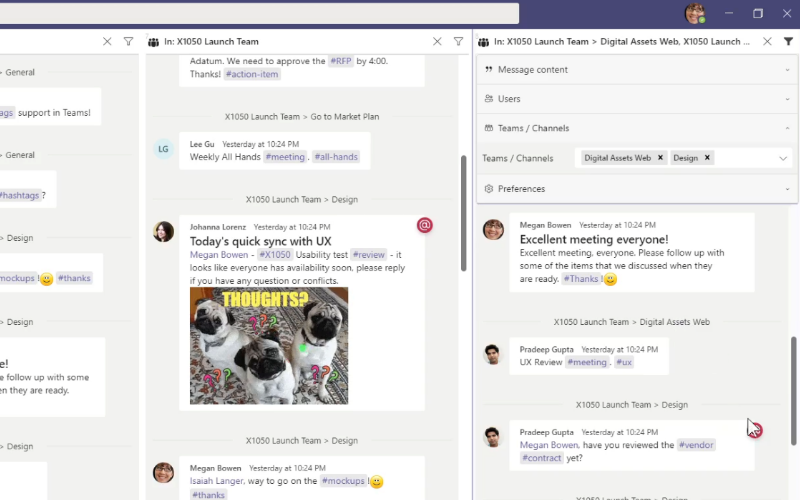The height and width of the screenshot is (500, 800).
Task: Expand the Preferences filter section
Action: pyautogui.click(x=637, y=188)
